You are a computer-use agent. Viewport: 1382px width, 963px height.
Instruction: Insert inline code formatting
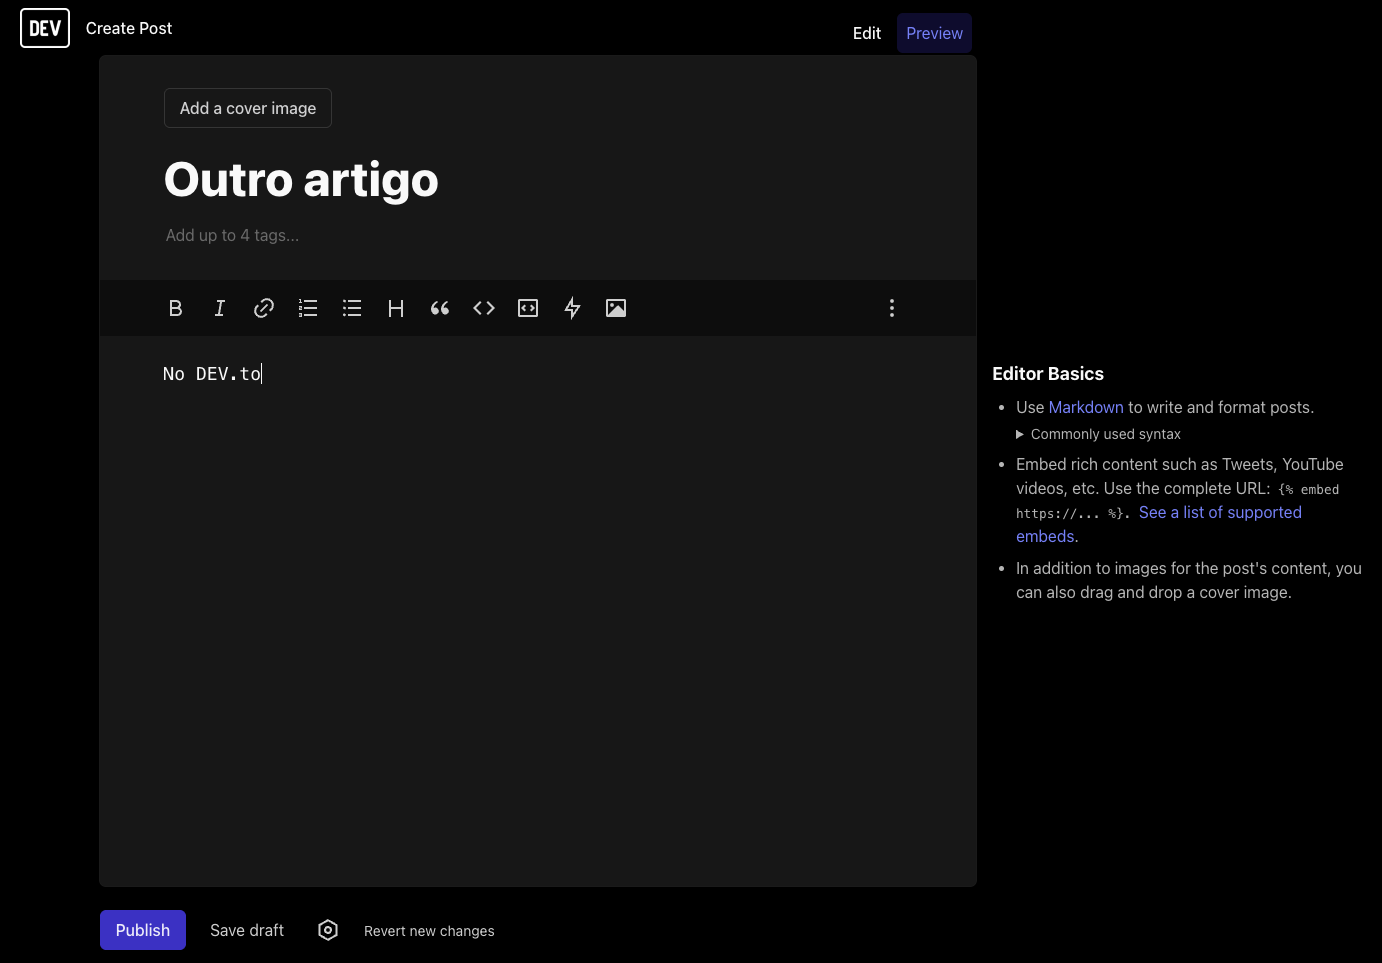[x=484, y=308]
